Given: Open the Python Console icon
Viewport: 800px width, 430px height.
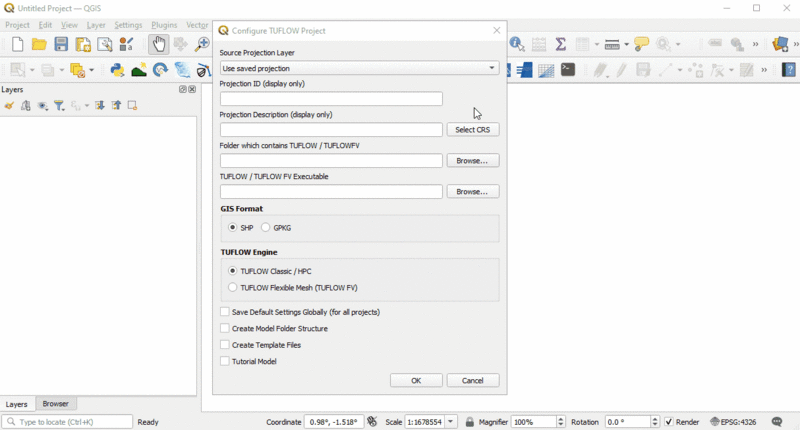Looking at the screenshot, I should [x=117, y=71].
